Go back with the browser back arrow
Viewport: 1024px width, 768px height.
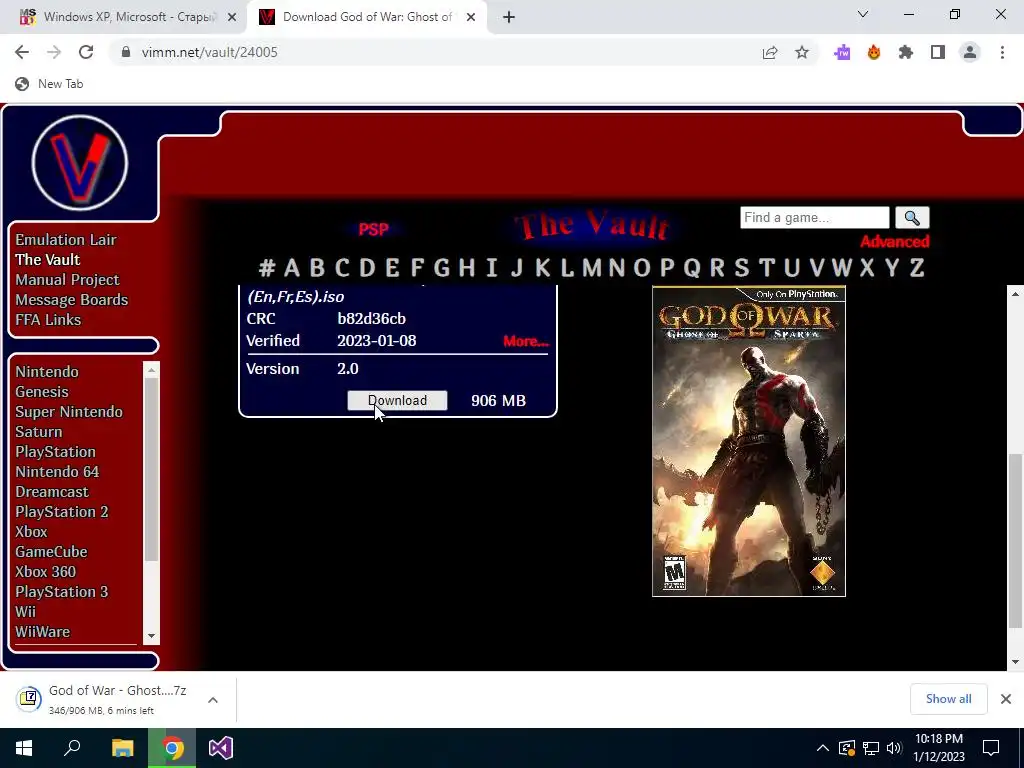22,52
